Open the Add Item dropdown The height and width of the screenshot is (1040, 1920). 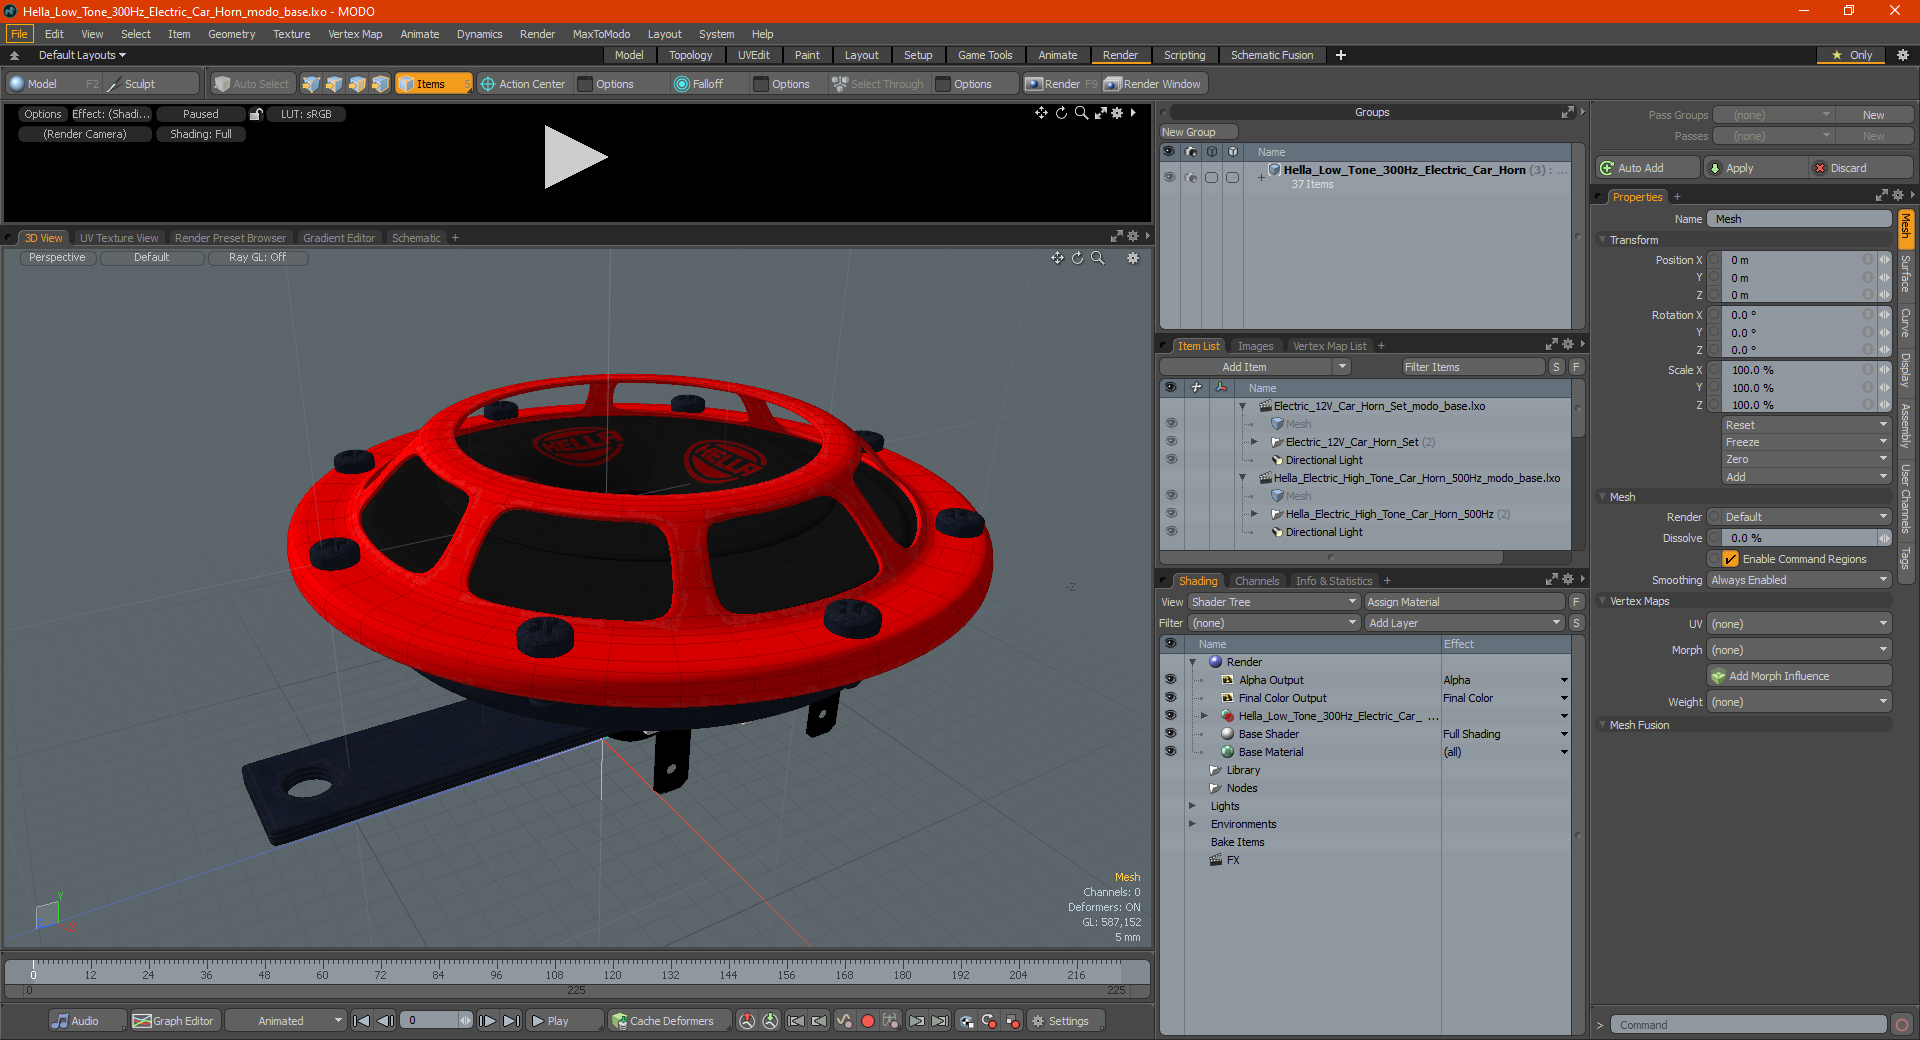pos(1255,367)
